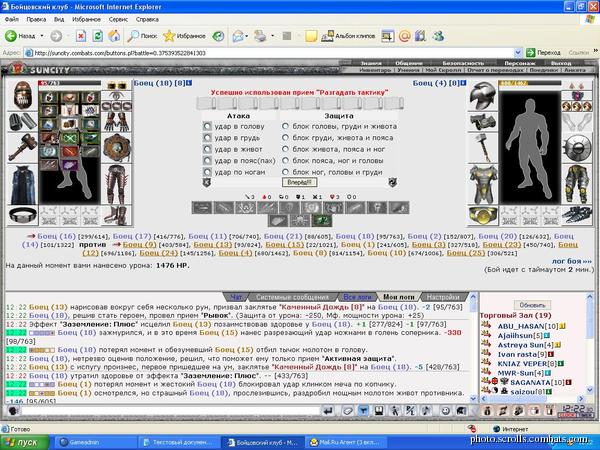
Task: Click the chat message input field
Action: (x=171, y=411)
